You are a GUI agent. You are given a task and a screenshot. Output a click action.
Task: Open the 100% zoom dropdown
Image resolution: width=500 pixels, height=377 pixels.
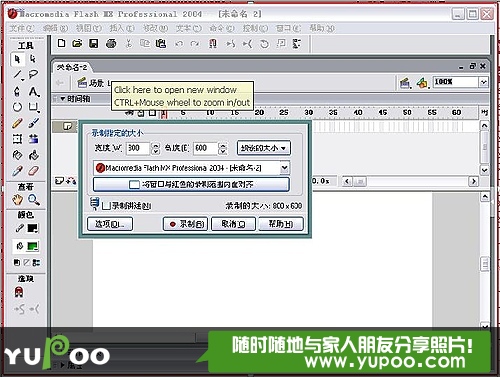pos(484,82)
